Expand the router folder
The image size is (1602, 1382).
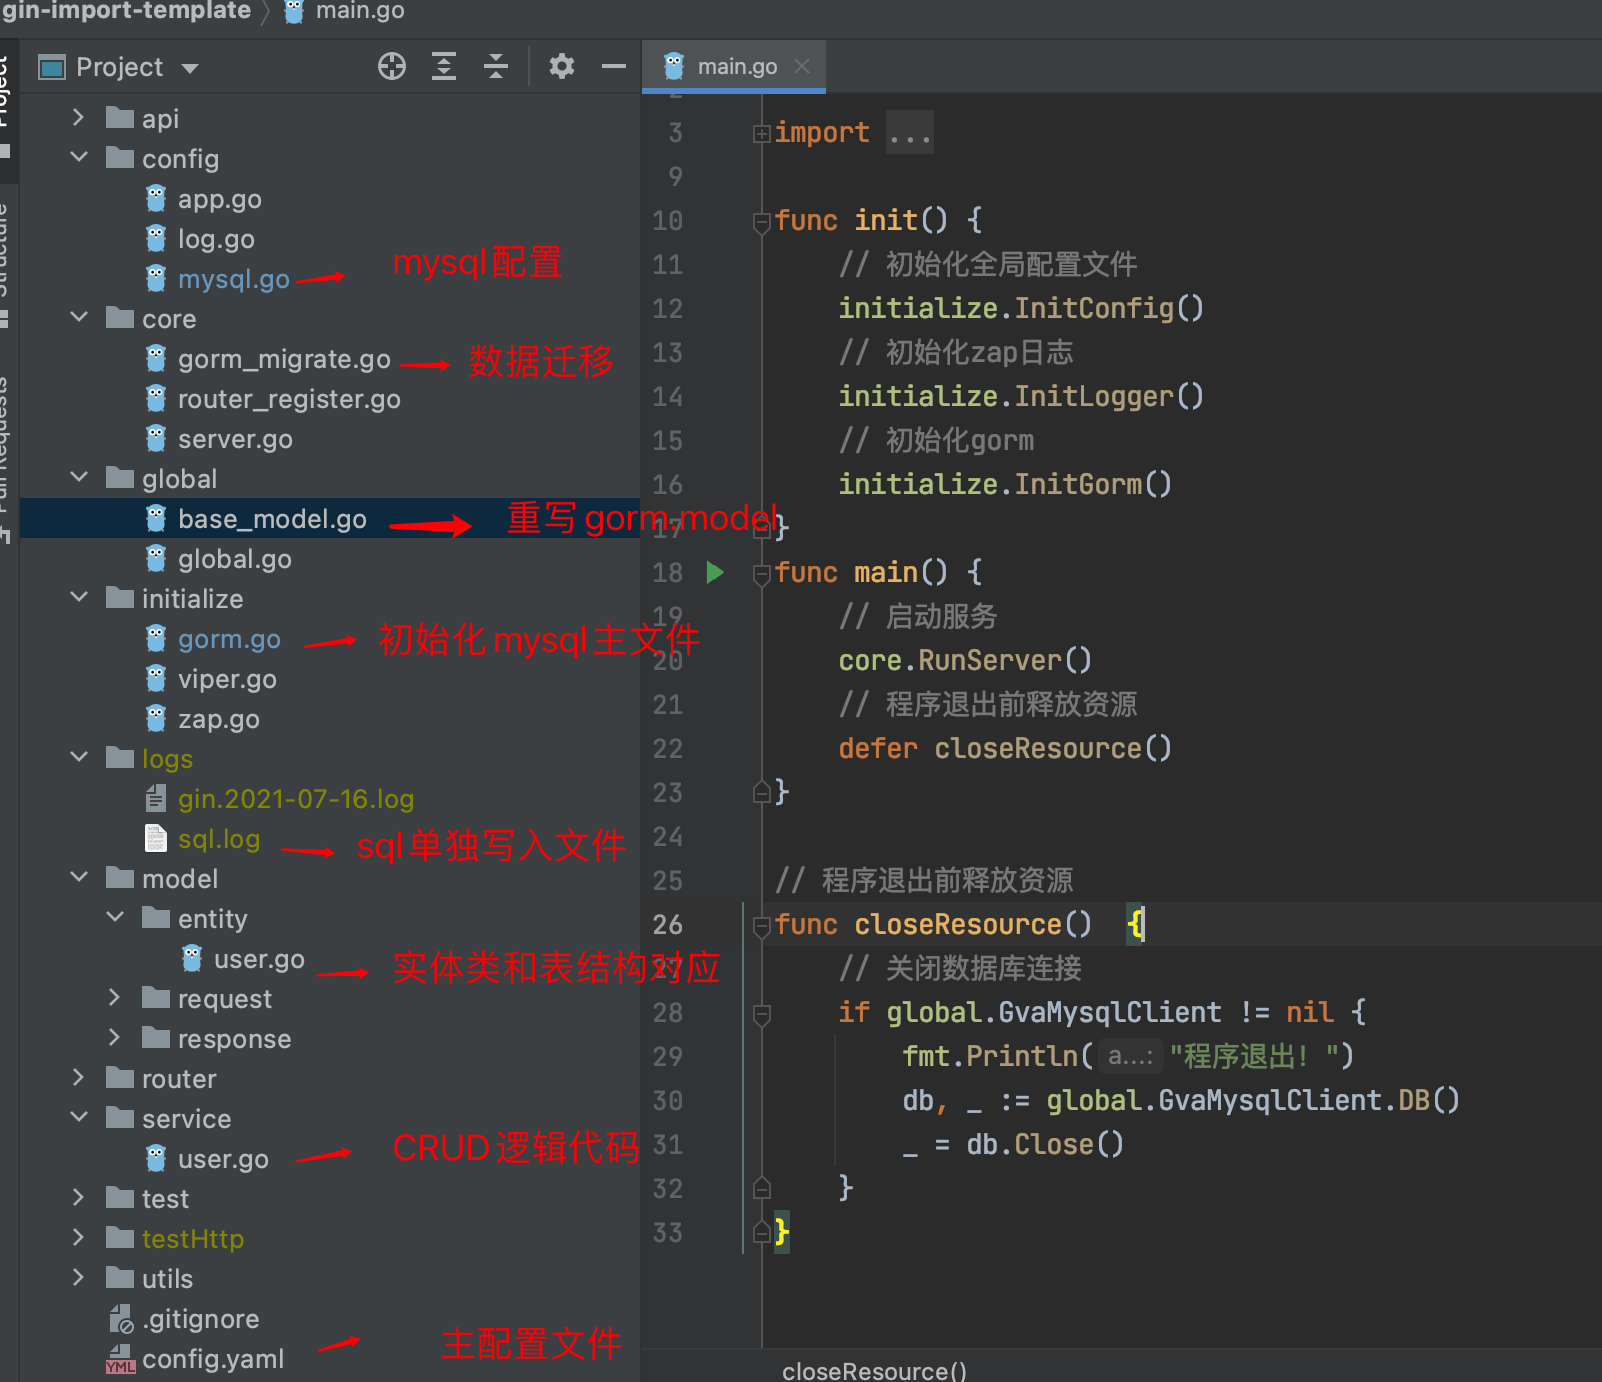79,1078
